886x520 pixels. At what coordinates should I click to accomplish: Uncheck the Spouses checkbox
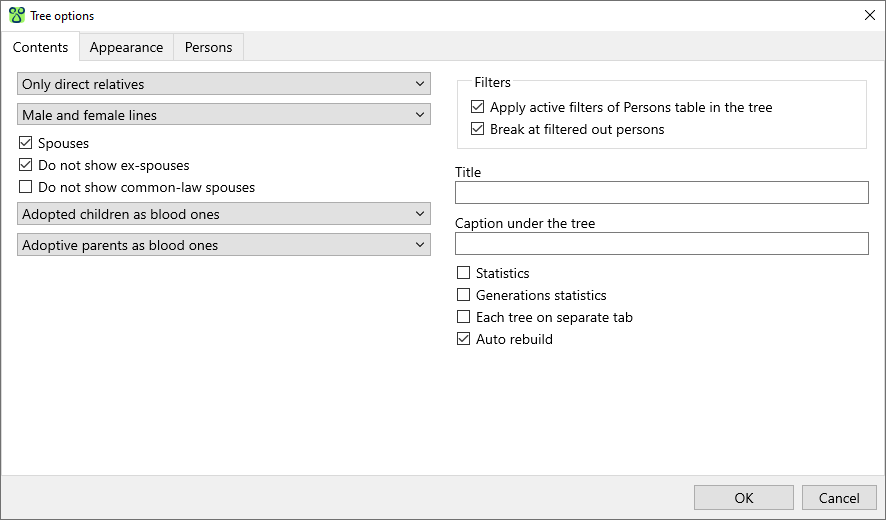tap(25, 143)
